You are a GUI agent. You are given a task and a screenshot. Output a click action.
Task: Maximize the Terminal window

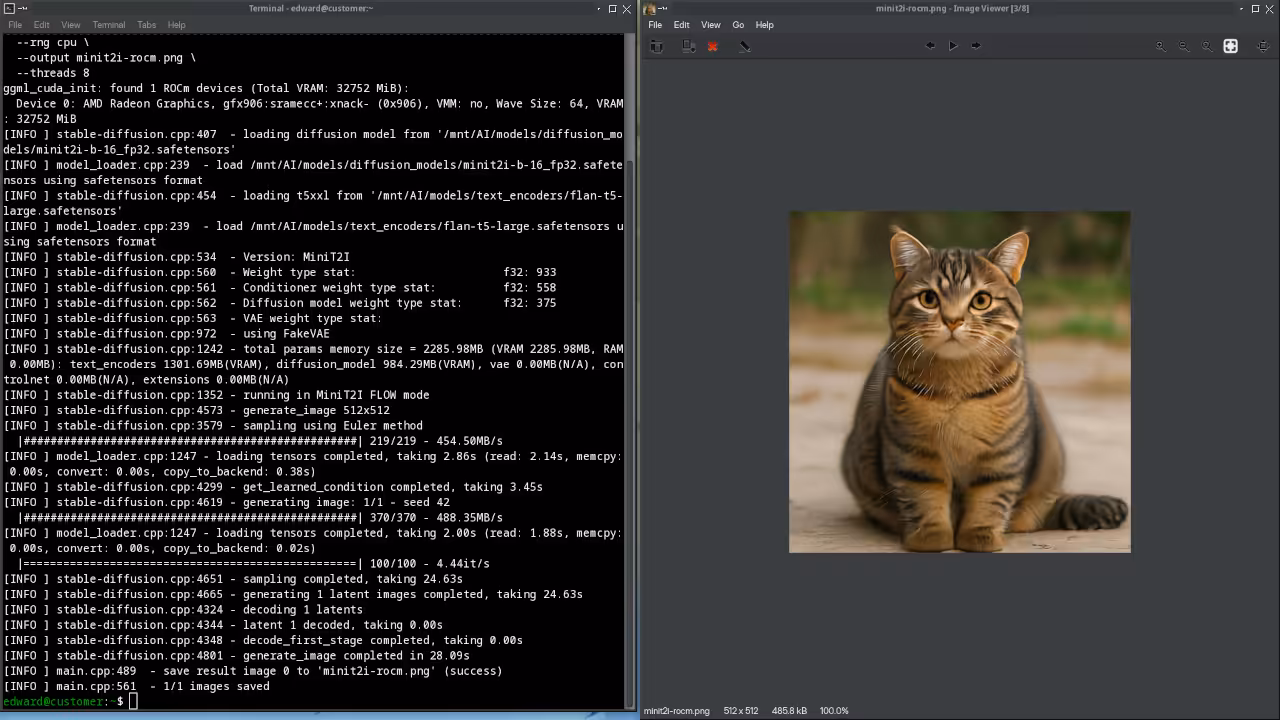(x=613, y=8)
